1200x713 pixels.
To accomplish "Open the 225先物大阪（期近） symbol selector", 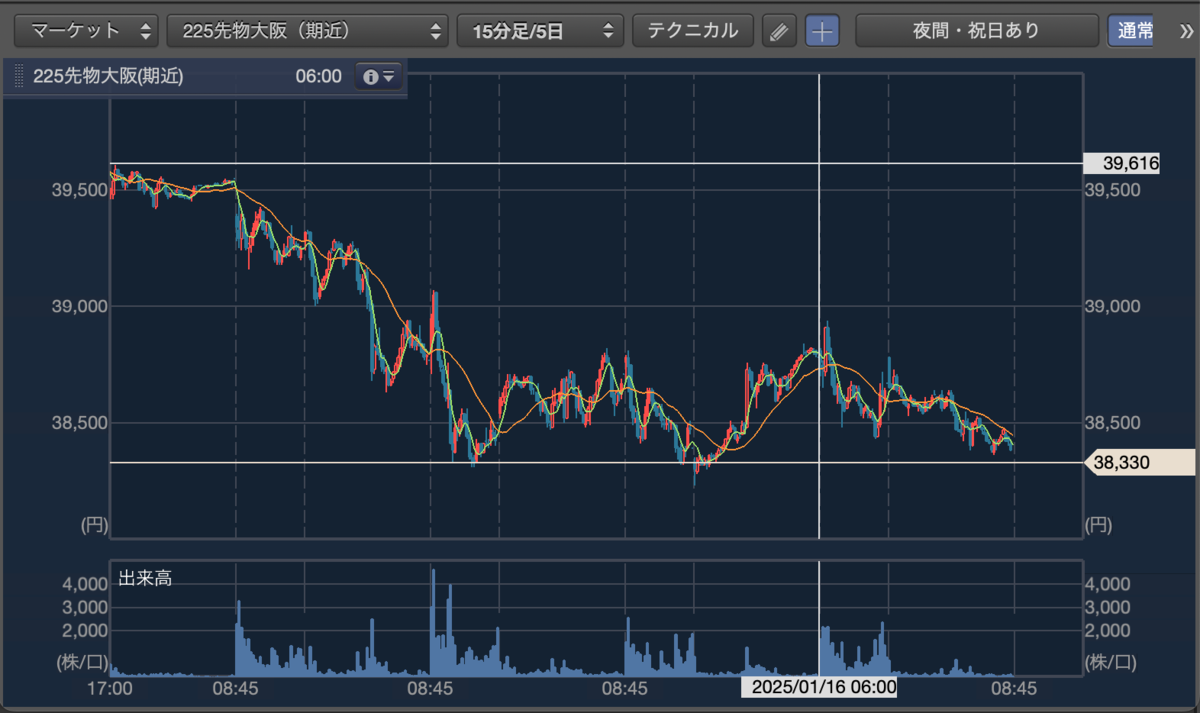I will pyautogui.click(x=308, y=30).
